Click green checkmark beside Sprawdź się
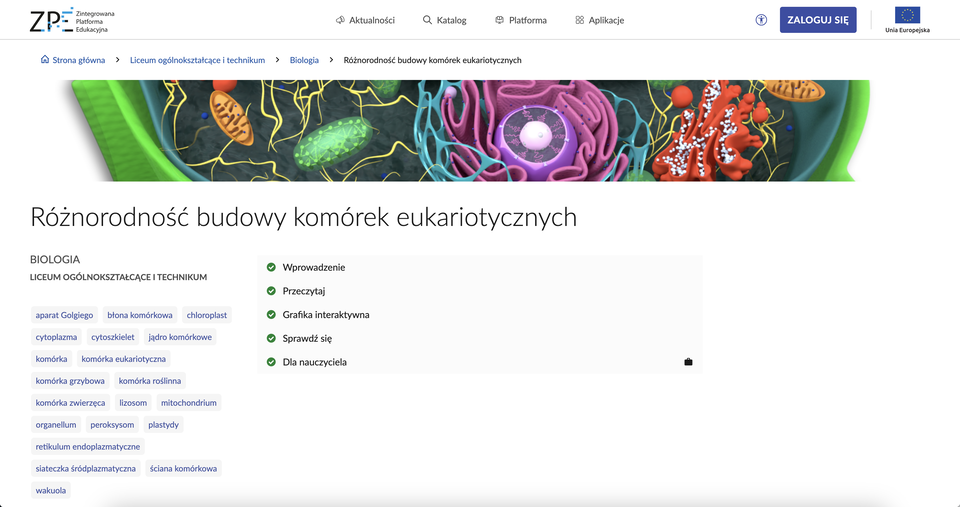960x507 pixels. (271, 338)
